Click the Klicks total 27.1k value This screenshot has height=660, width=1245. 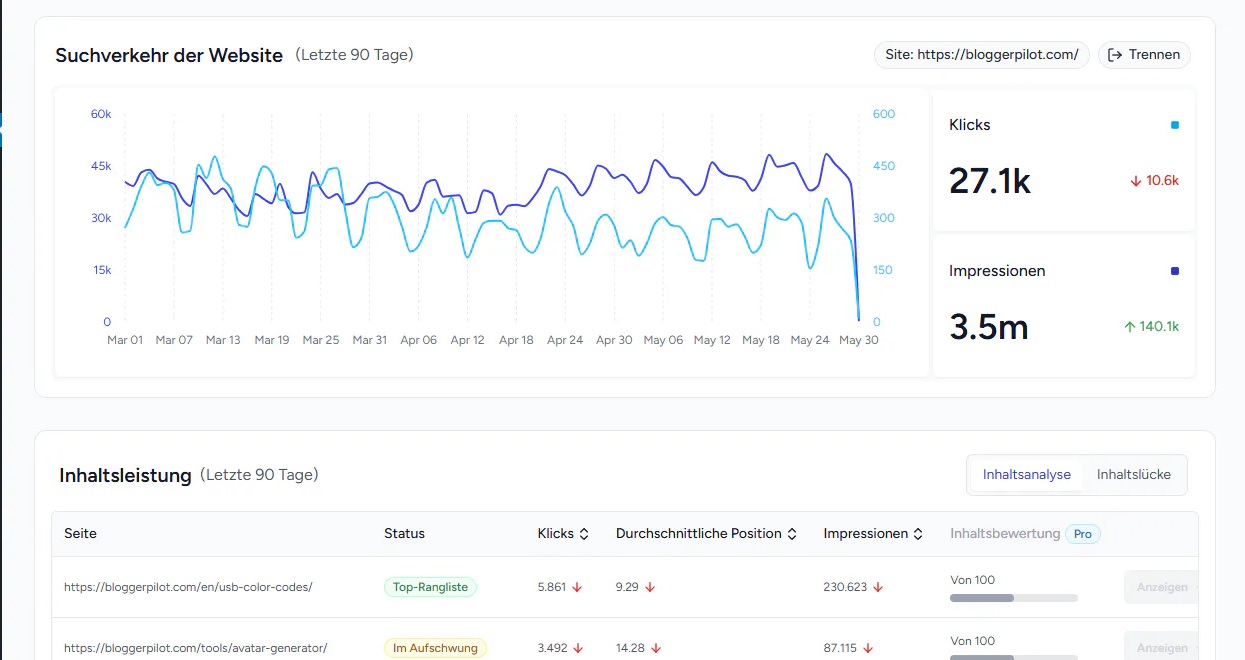[x=990, y=181]
